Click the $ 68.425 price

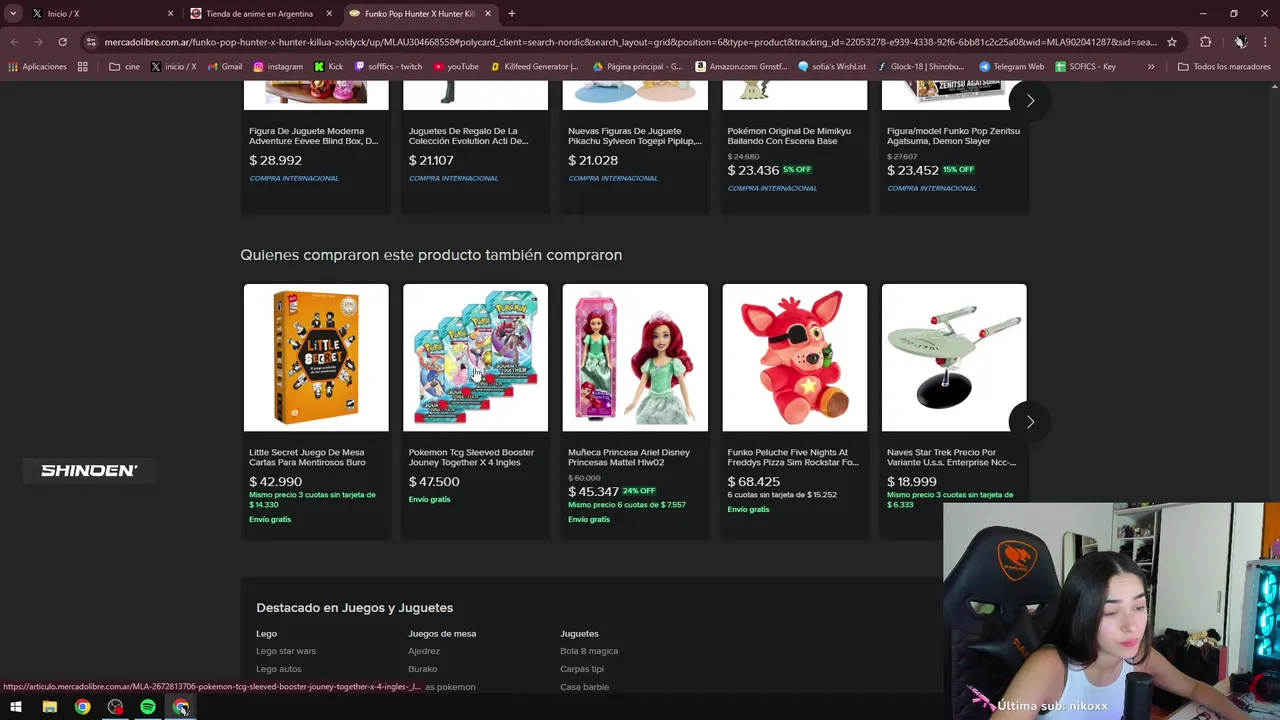point(754,482)
